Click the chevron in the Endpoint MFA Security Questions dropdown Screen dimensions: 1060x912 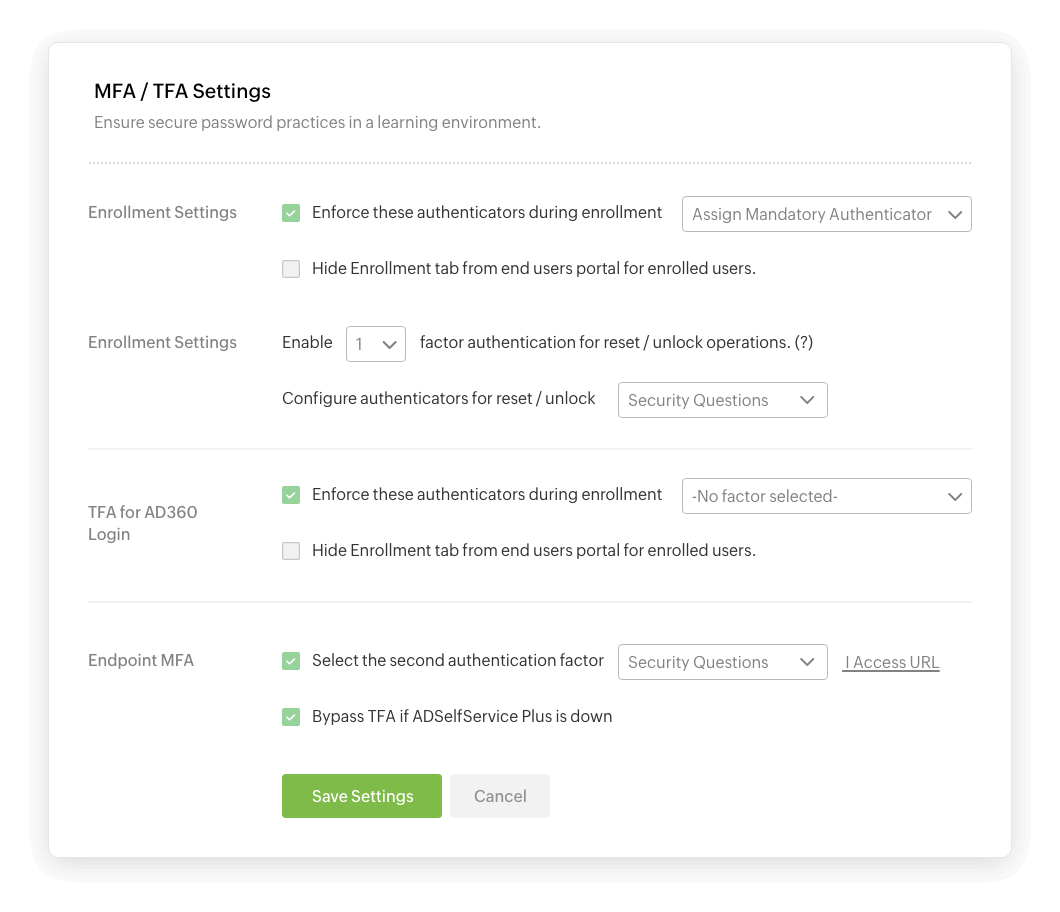pyautogui.click(x=808, y=662)
